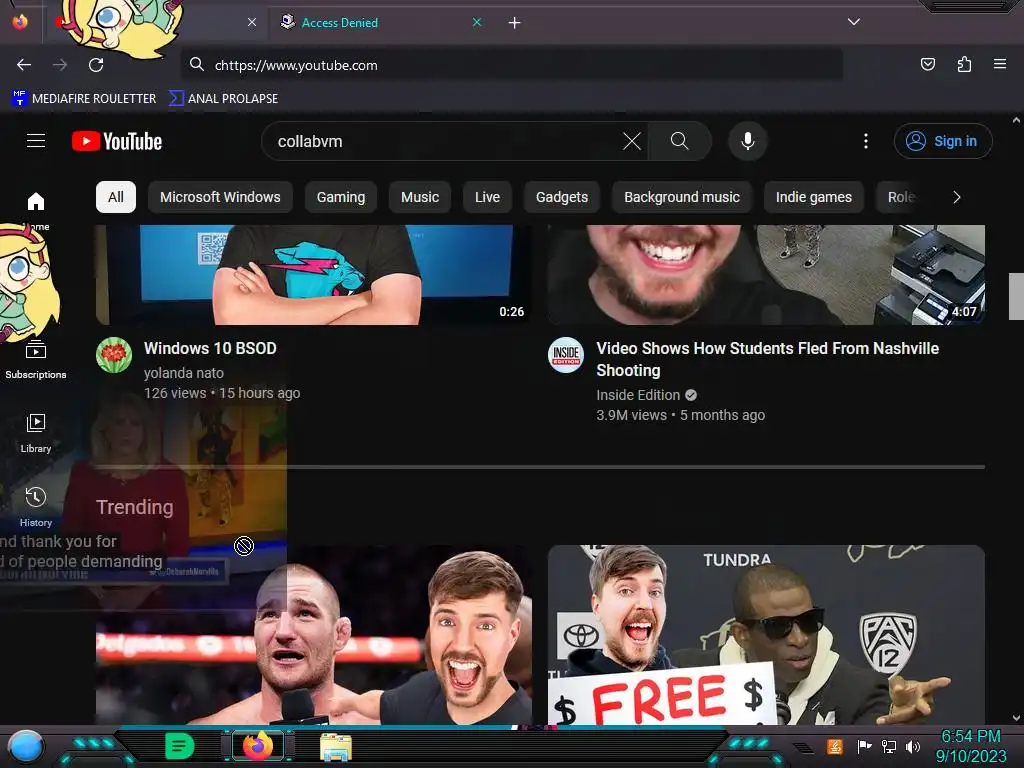Open the File Explorer taskbar icon

(336, 747)
